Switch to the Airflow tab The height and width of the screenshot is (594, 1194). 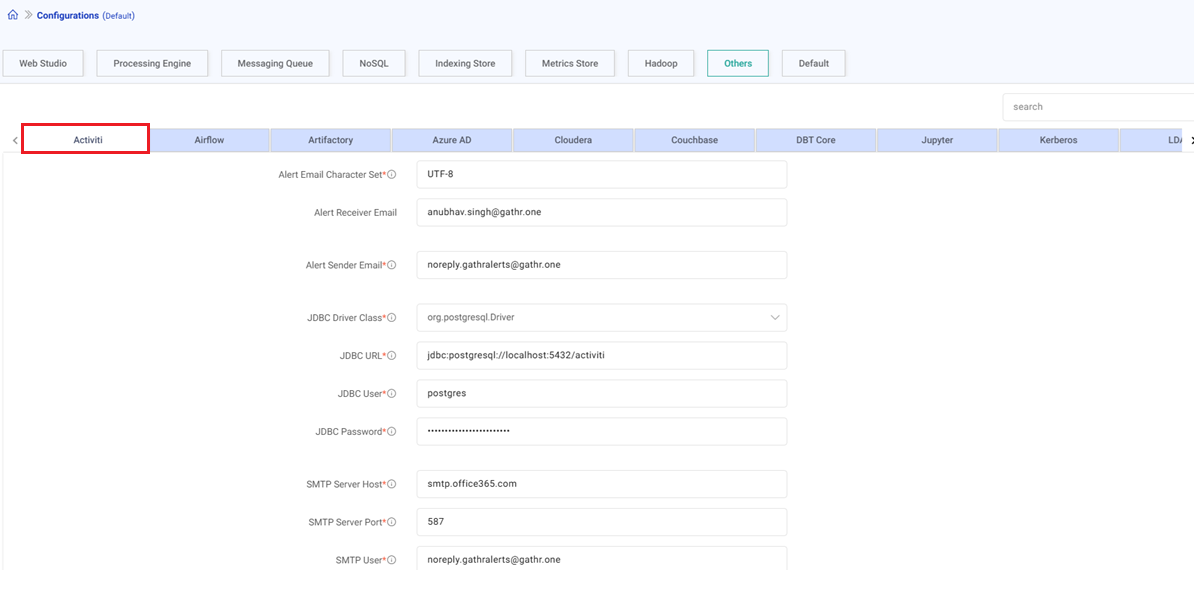(208, 139)
